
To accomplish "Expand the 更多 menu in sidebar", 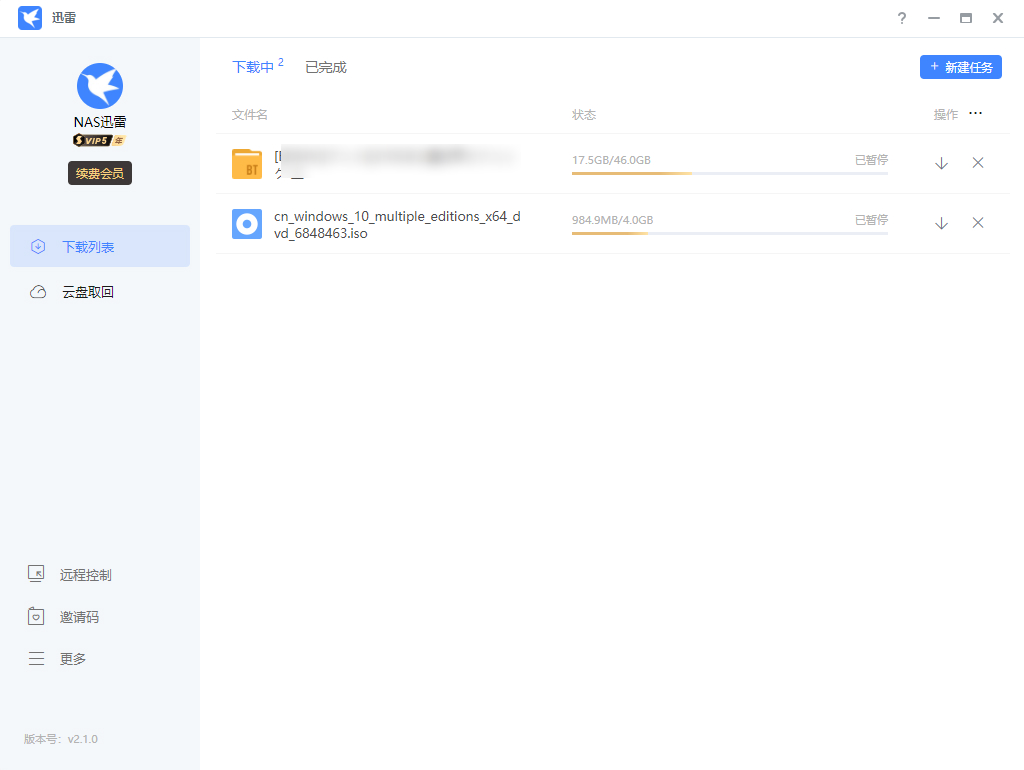I will tap(72, 659).
